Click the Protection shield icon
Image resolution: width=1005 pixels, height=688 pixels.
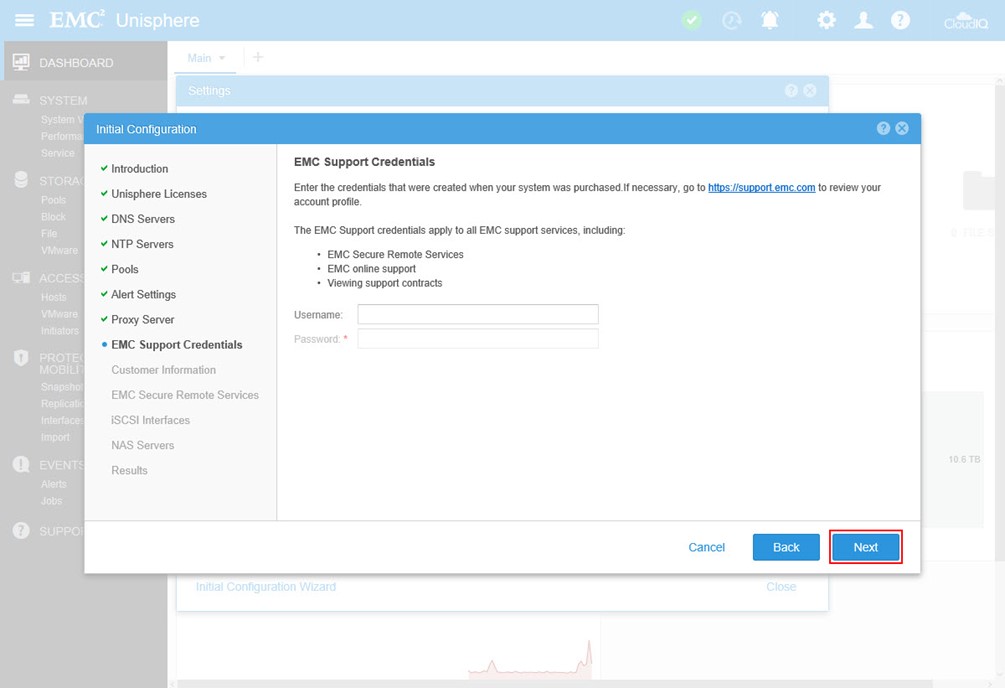point(21,358)
